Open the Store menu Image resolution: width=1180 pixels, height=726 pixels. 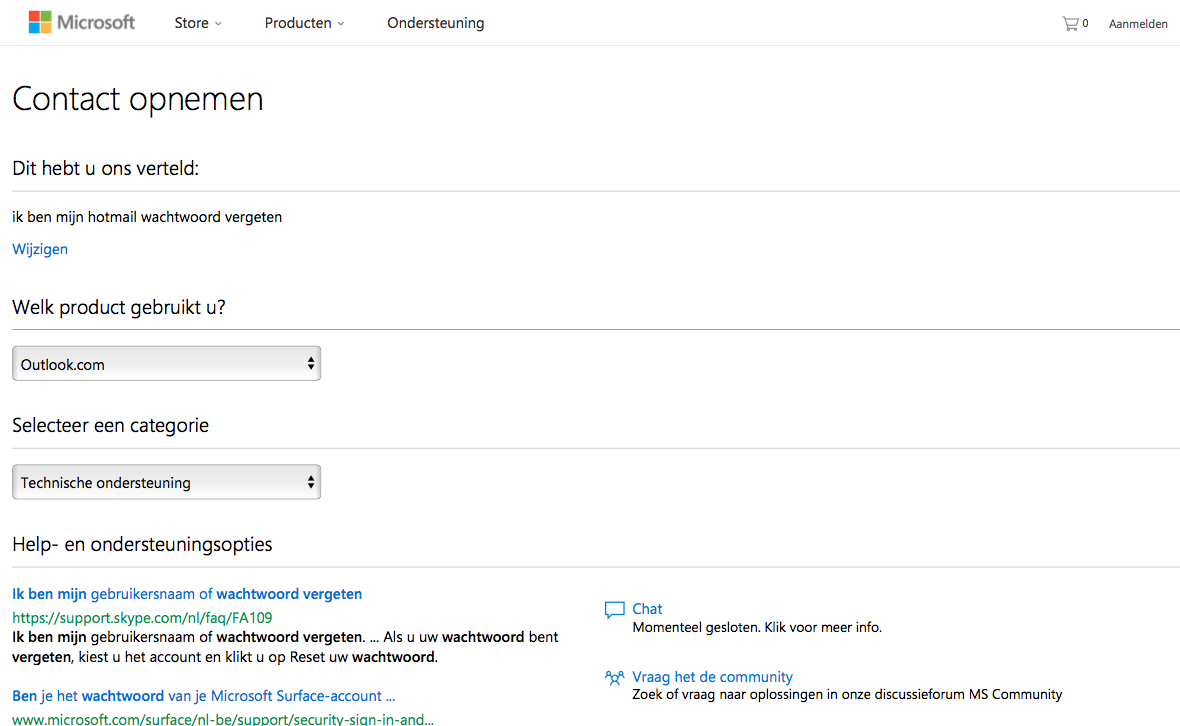[x=198, y=23]
